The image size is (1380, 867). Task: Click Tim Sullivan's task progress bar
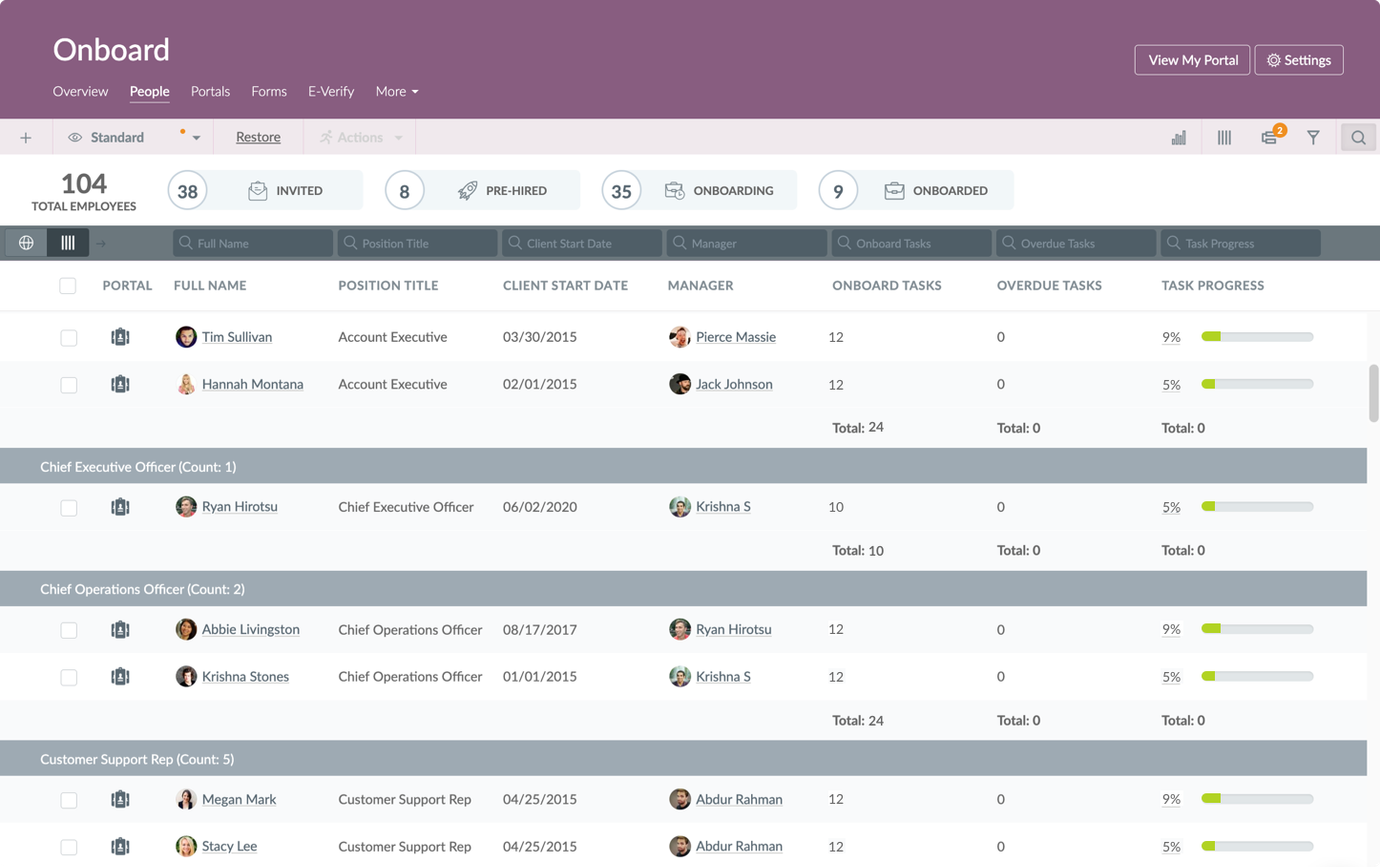pyautogui.click(x=1257, y=337)
